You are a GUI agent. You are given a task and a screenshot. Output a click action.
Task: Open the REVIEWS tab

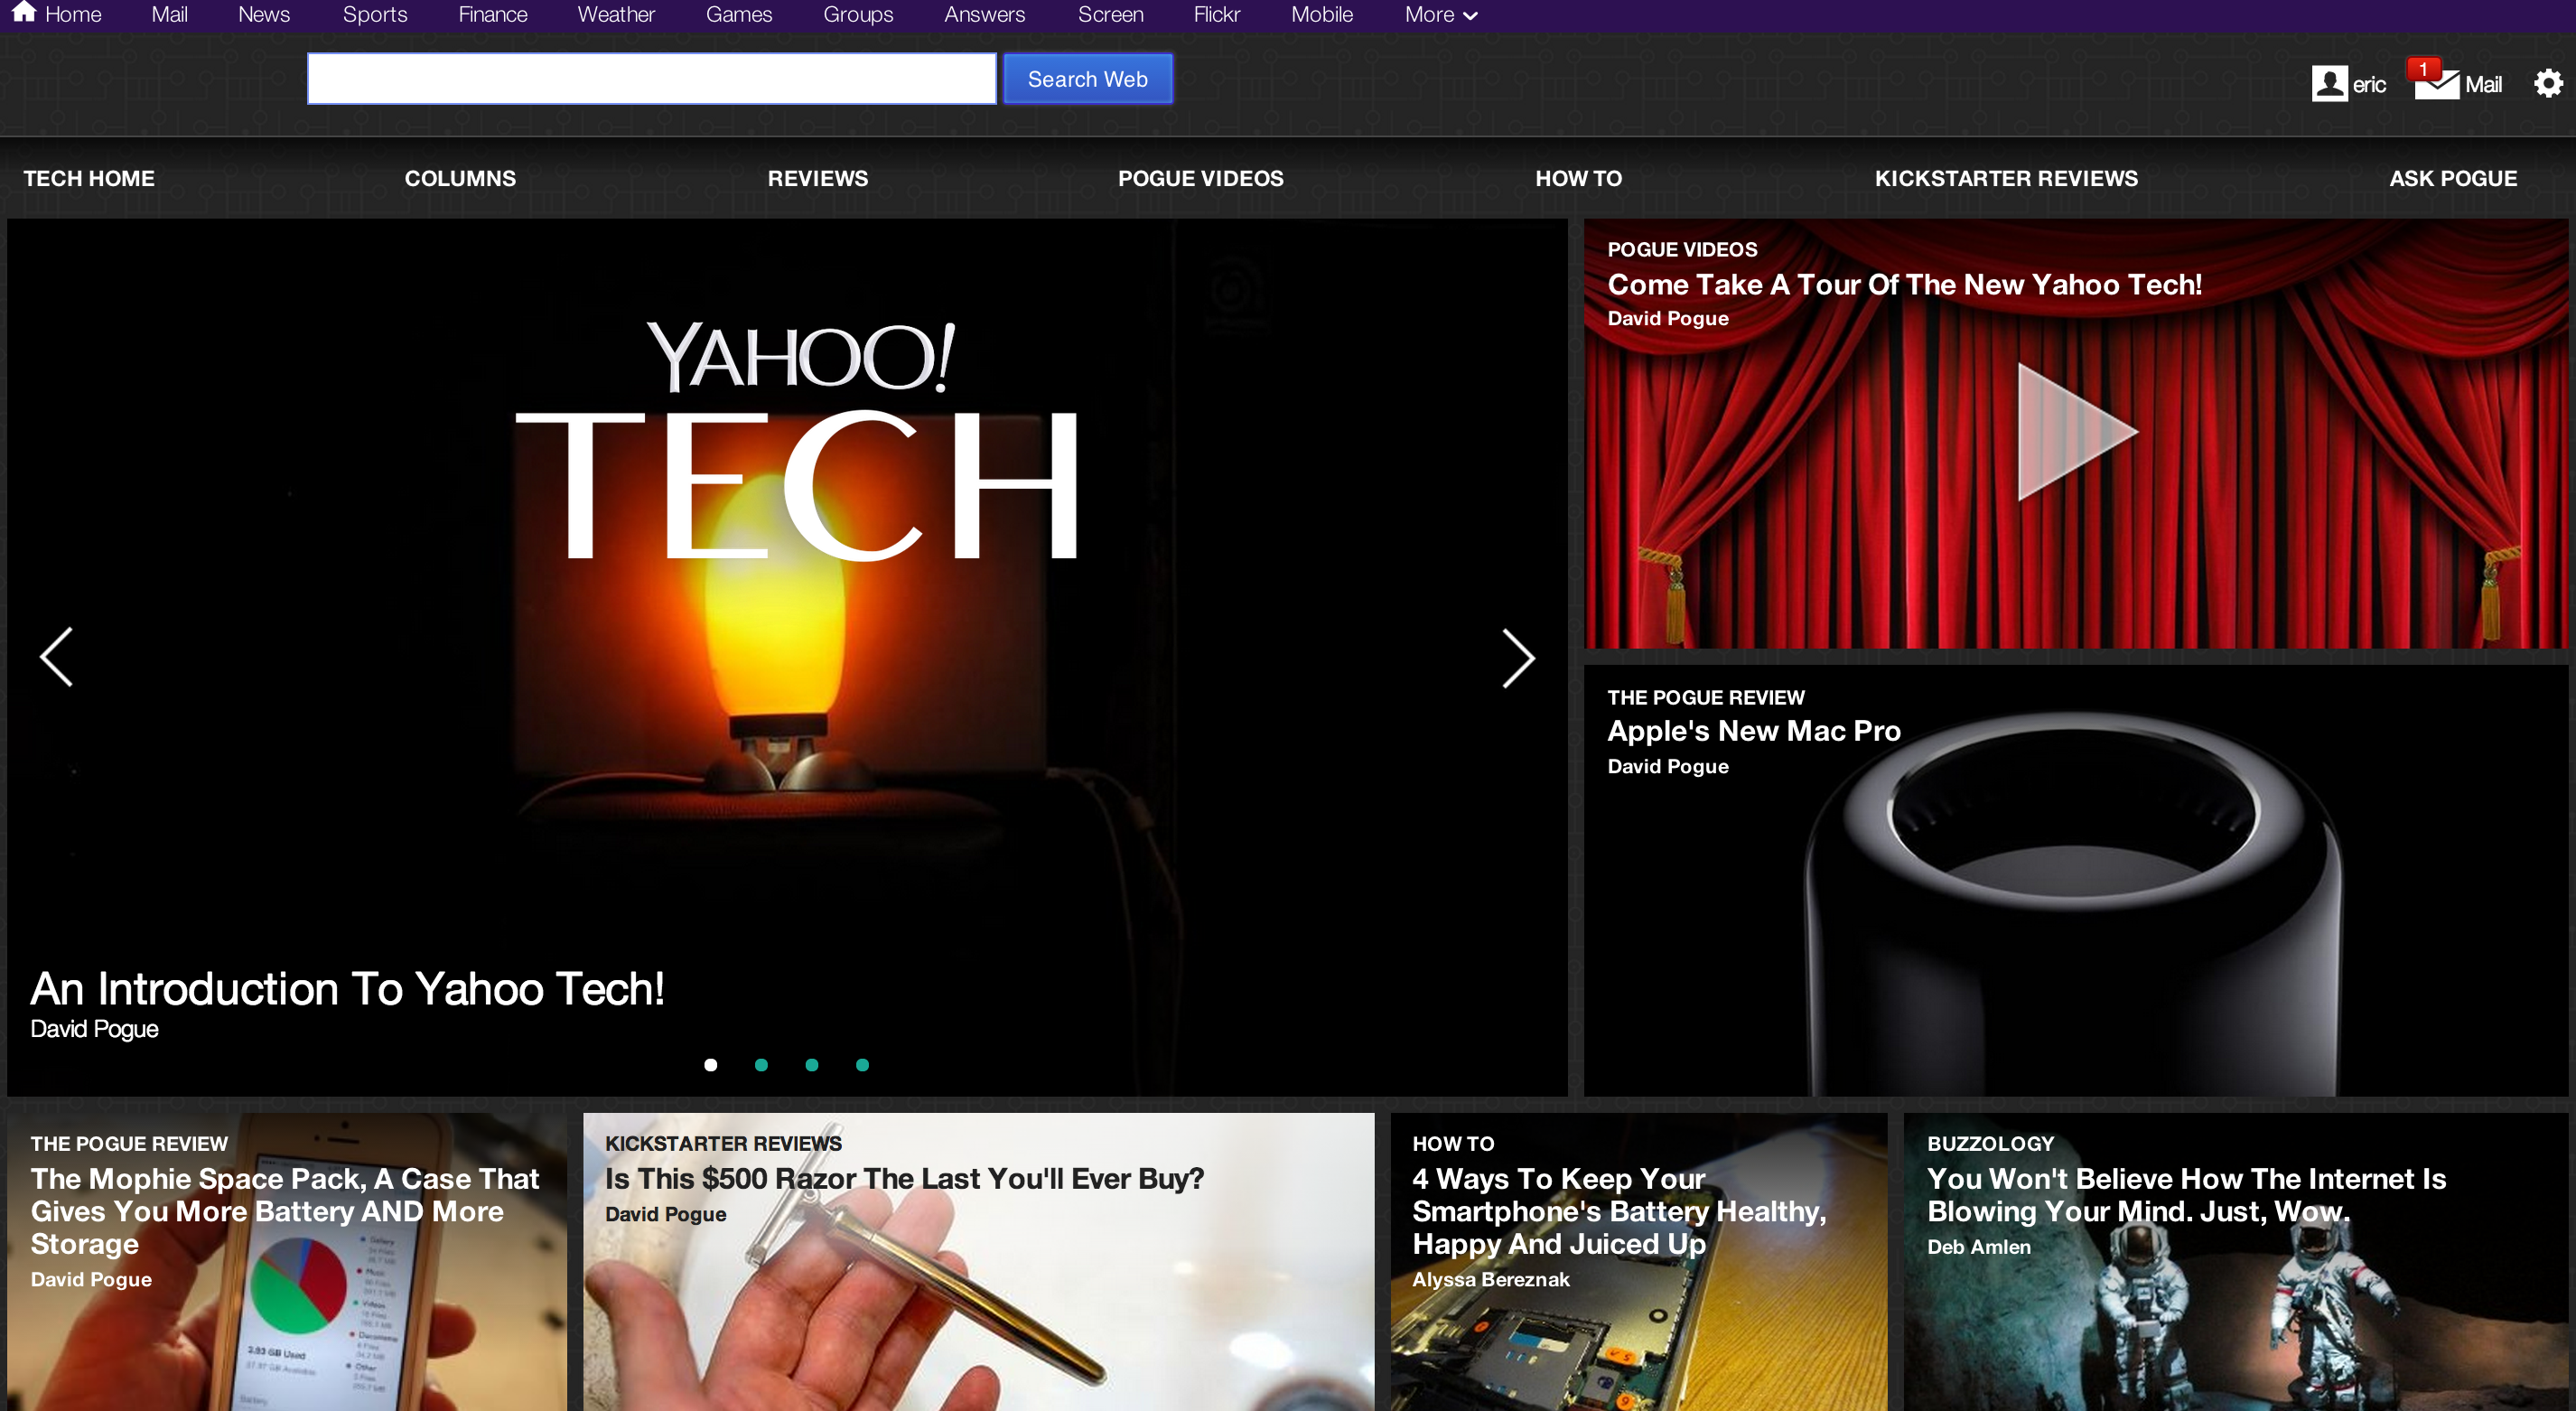[818, 178]
